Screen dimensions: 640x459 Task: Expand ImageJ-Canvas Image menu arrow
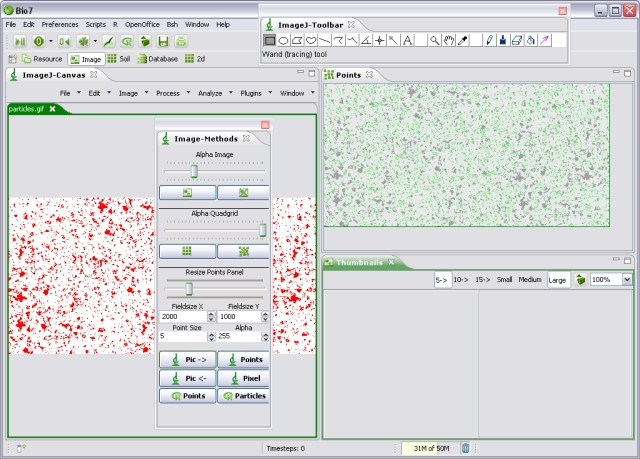(x=146, y=93)
